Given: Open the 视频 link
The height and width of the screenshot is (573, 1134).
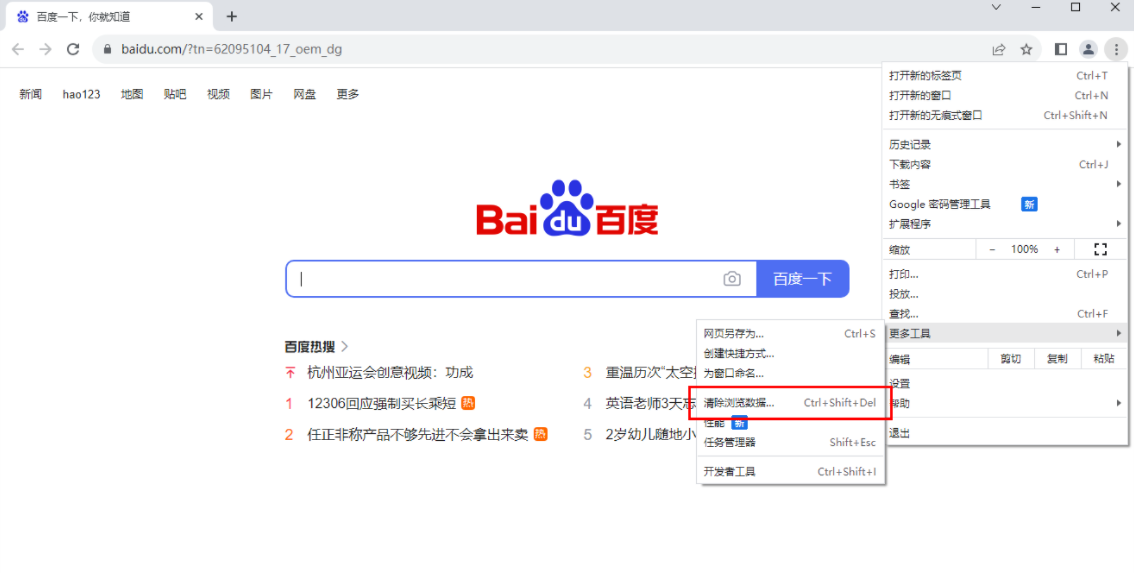Looking at the screenshot, I should tap(218, 94).
